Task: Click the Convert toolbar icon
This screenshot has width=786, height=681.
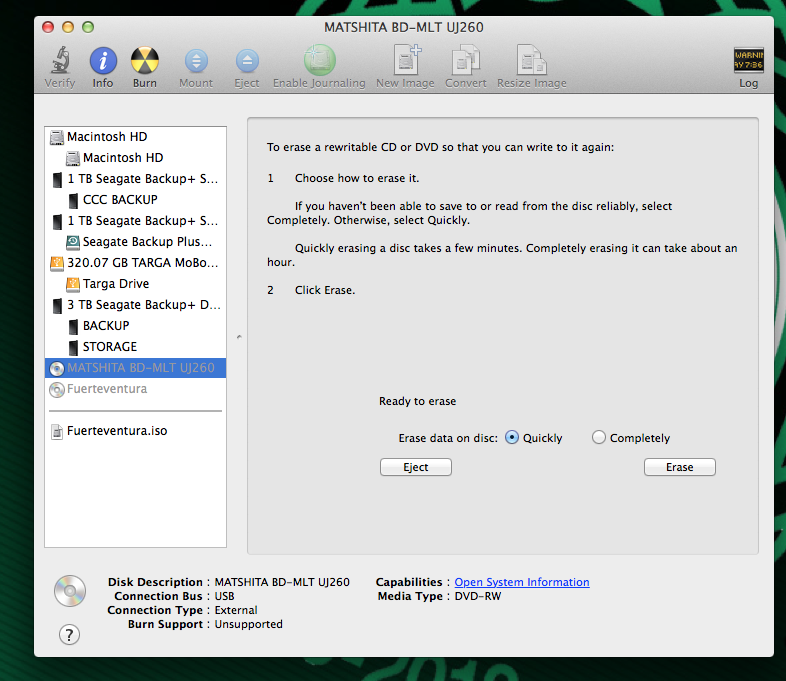Action: pyautogui.click(x=466, y=60)
